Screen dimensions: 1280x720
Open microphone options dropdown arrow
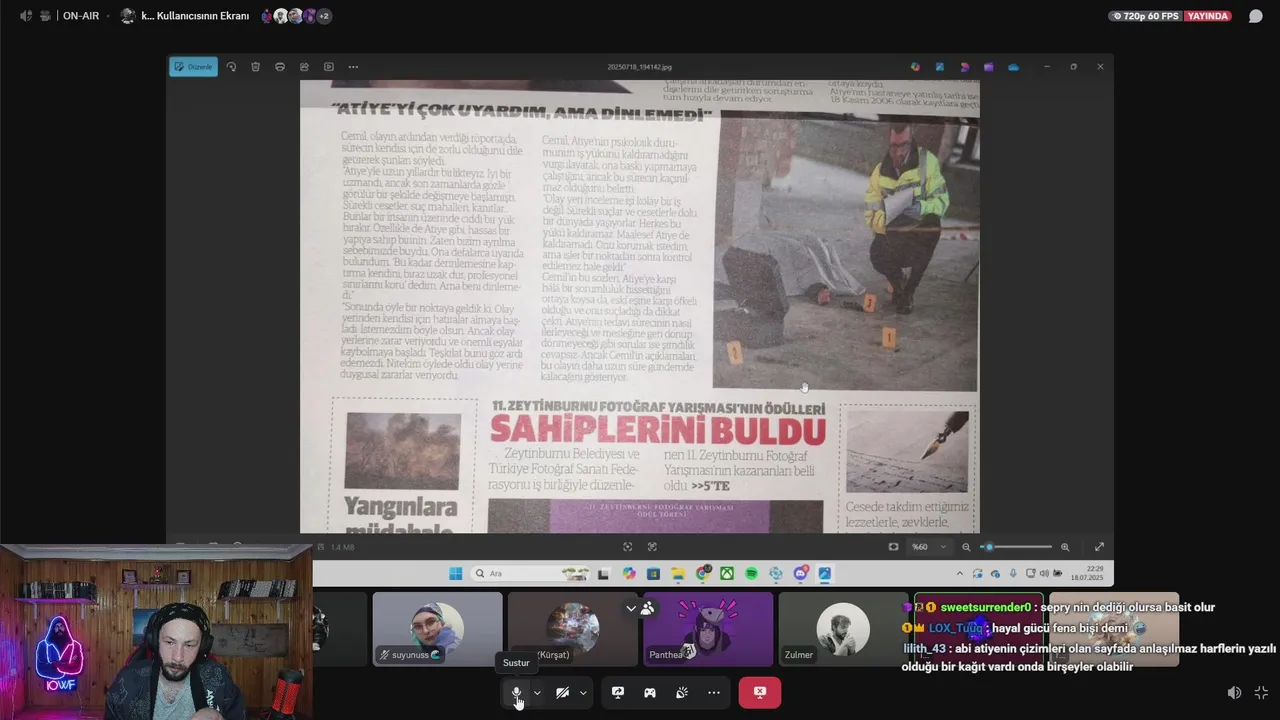[x=537, y=692]
